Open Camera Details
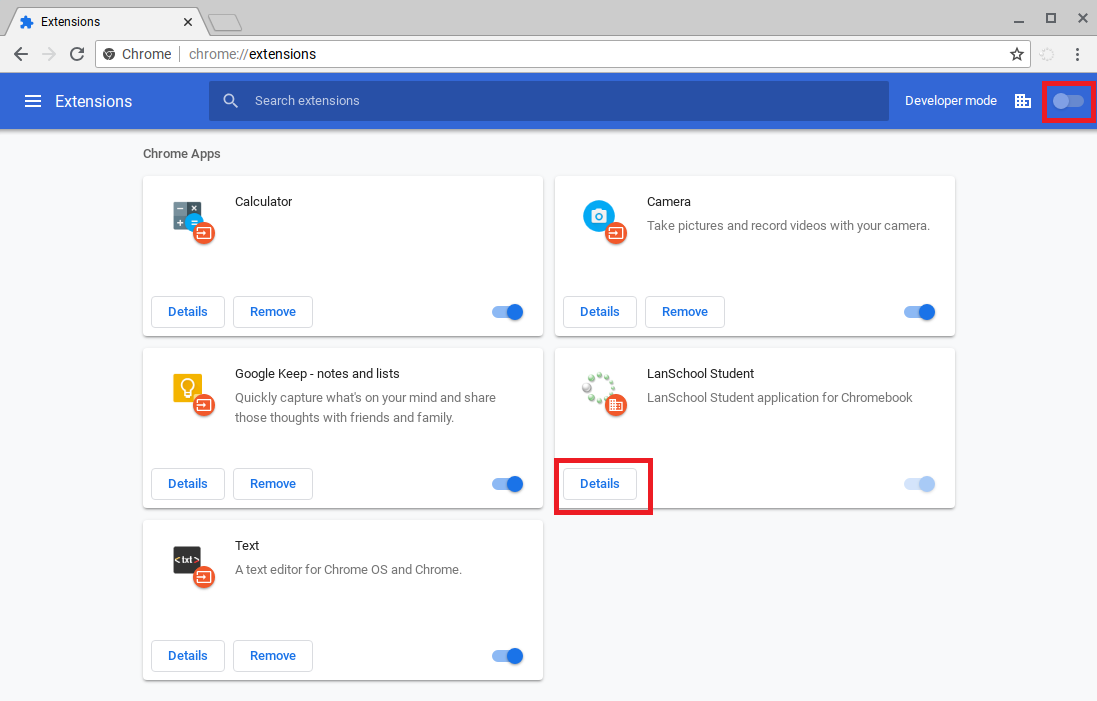Image resolution: width=1097 pixels, height=701 pixels. [x=600, y=312]
